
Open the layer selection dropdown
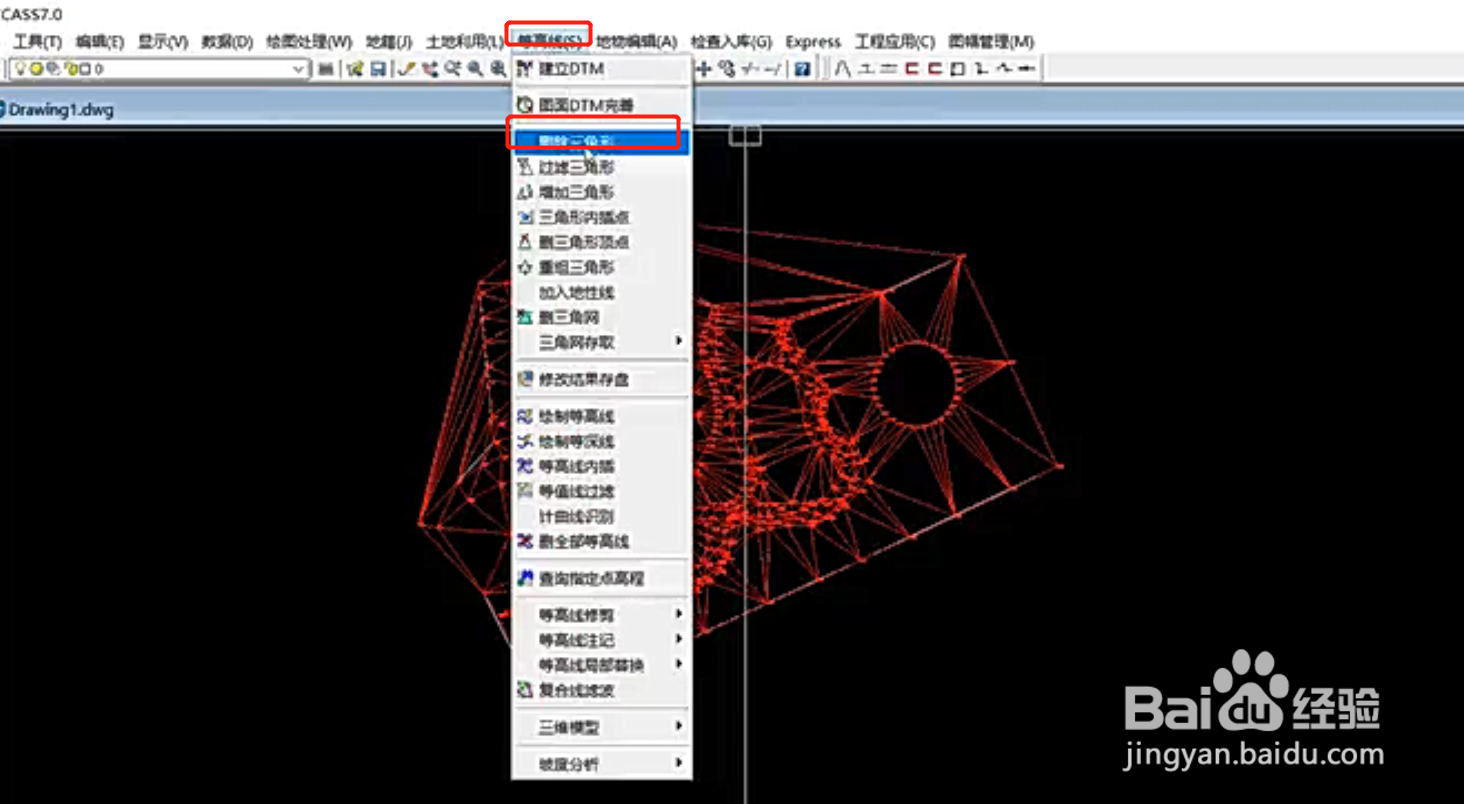pos(297,69)
